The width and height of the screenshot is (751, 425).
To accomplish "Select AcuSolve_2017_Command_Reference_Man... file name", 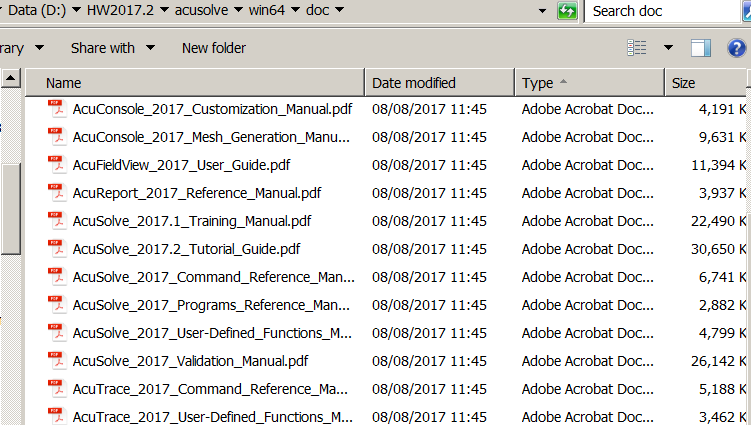I will click(214, 277).
